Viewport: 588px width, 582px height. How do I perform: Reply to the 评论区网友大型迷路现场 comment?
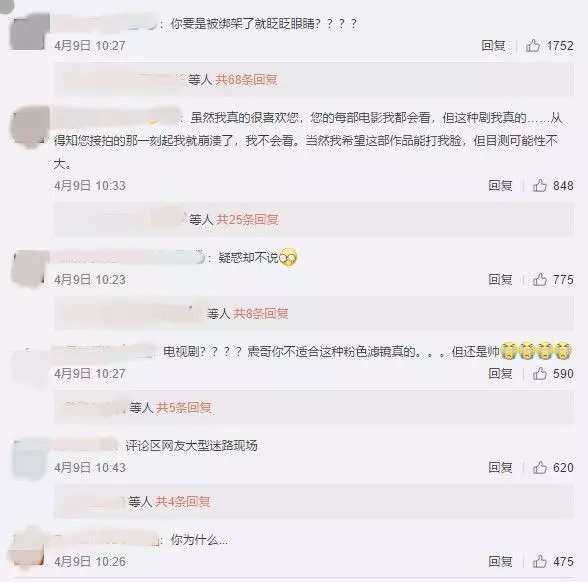point(500,468)
